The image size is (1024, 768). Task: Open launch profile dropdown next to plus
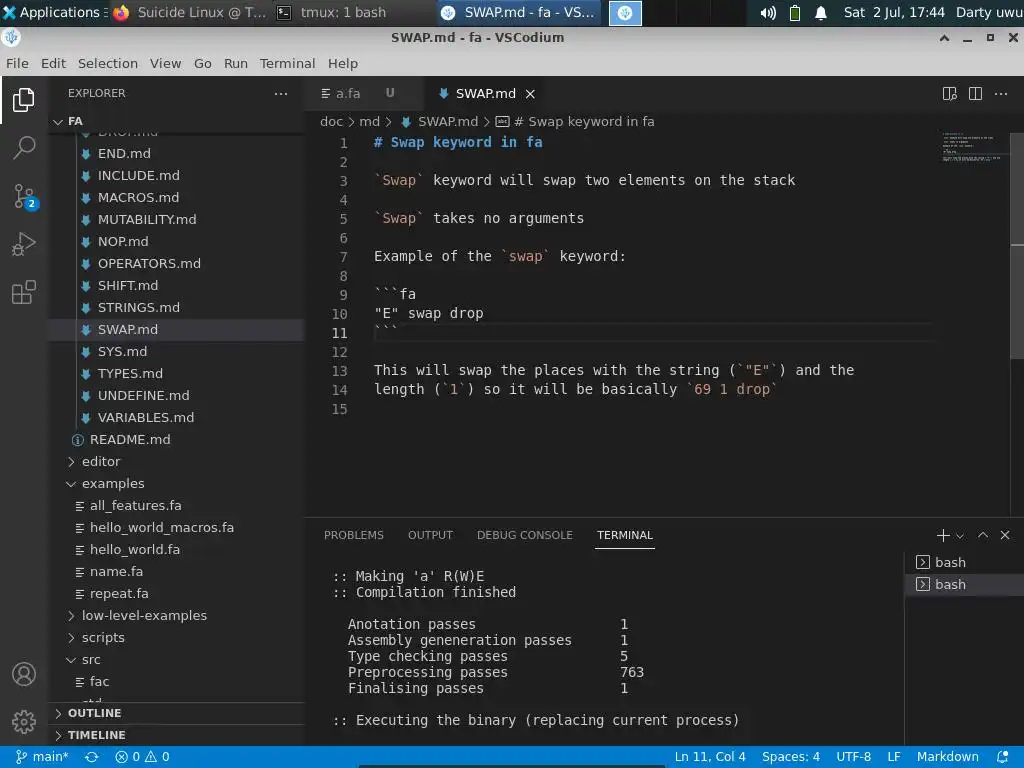pyautogui.click(x=960, y=536)
